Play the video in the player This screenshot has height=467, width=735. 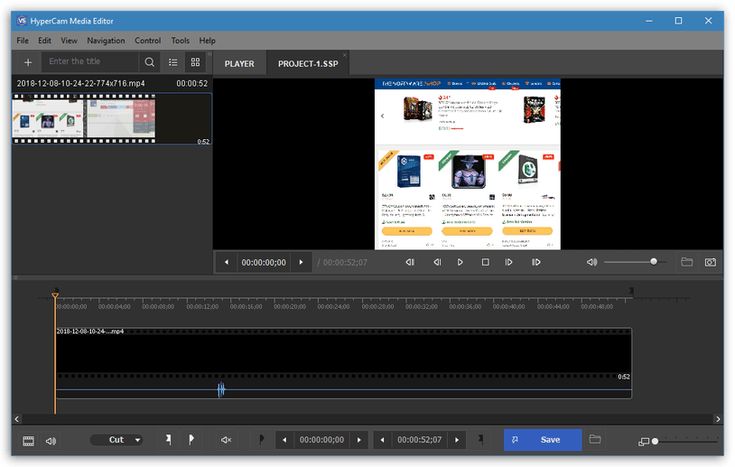(x=460, y=262)
